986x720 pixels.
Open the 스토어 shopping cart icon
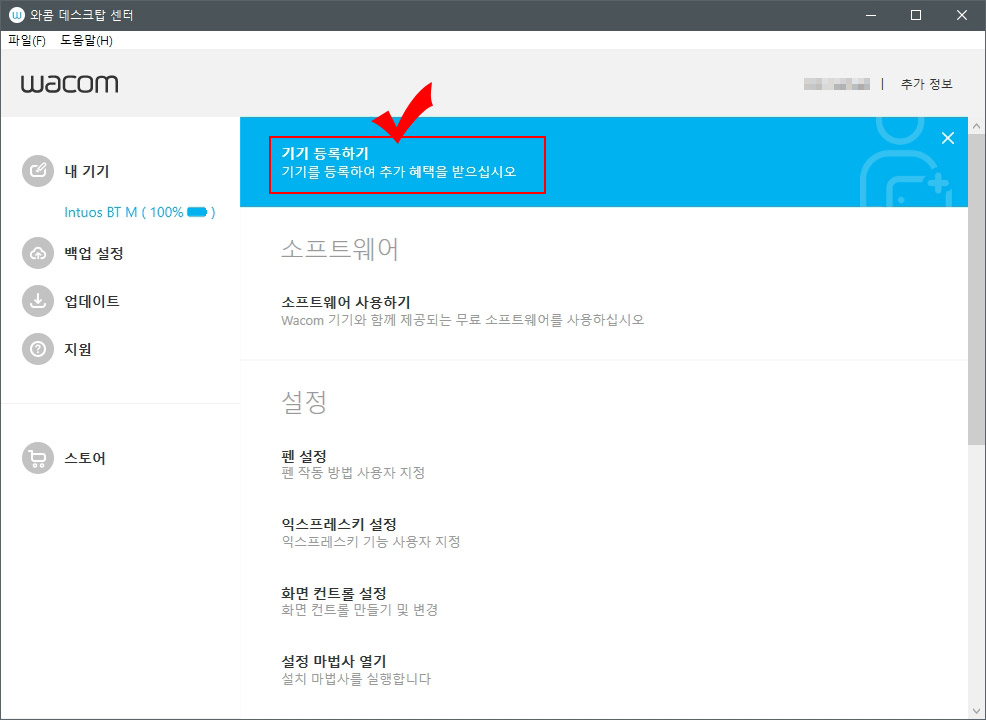click(37, 458)
